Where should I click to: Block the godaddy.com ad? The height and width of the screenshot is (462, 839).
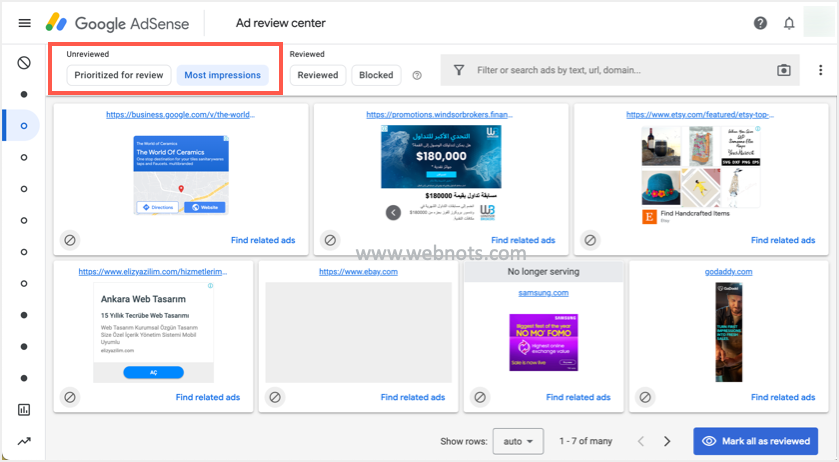pos(645,397)
